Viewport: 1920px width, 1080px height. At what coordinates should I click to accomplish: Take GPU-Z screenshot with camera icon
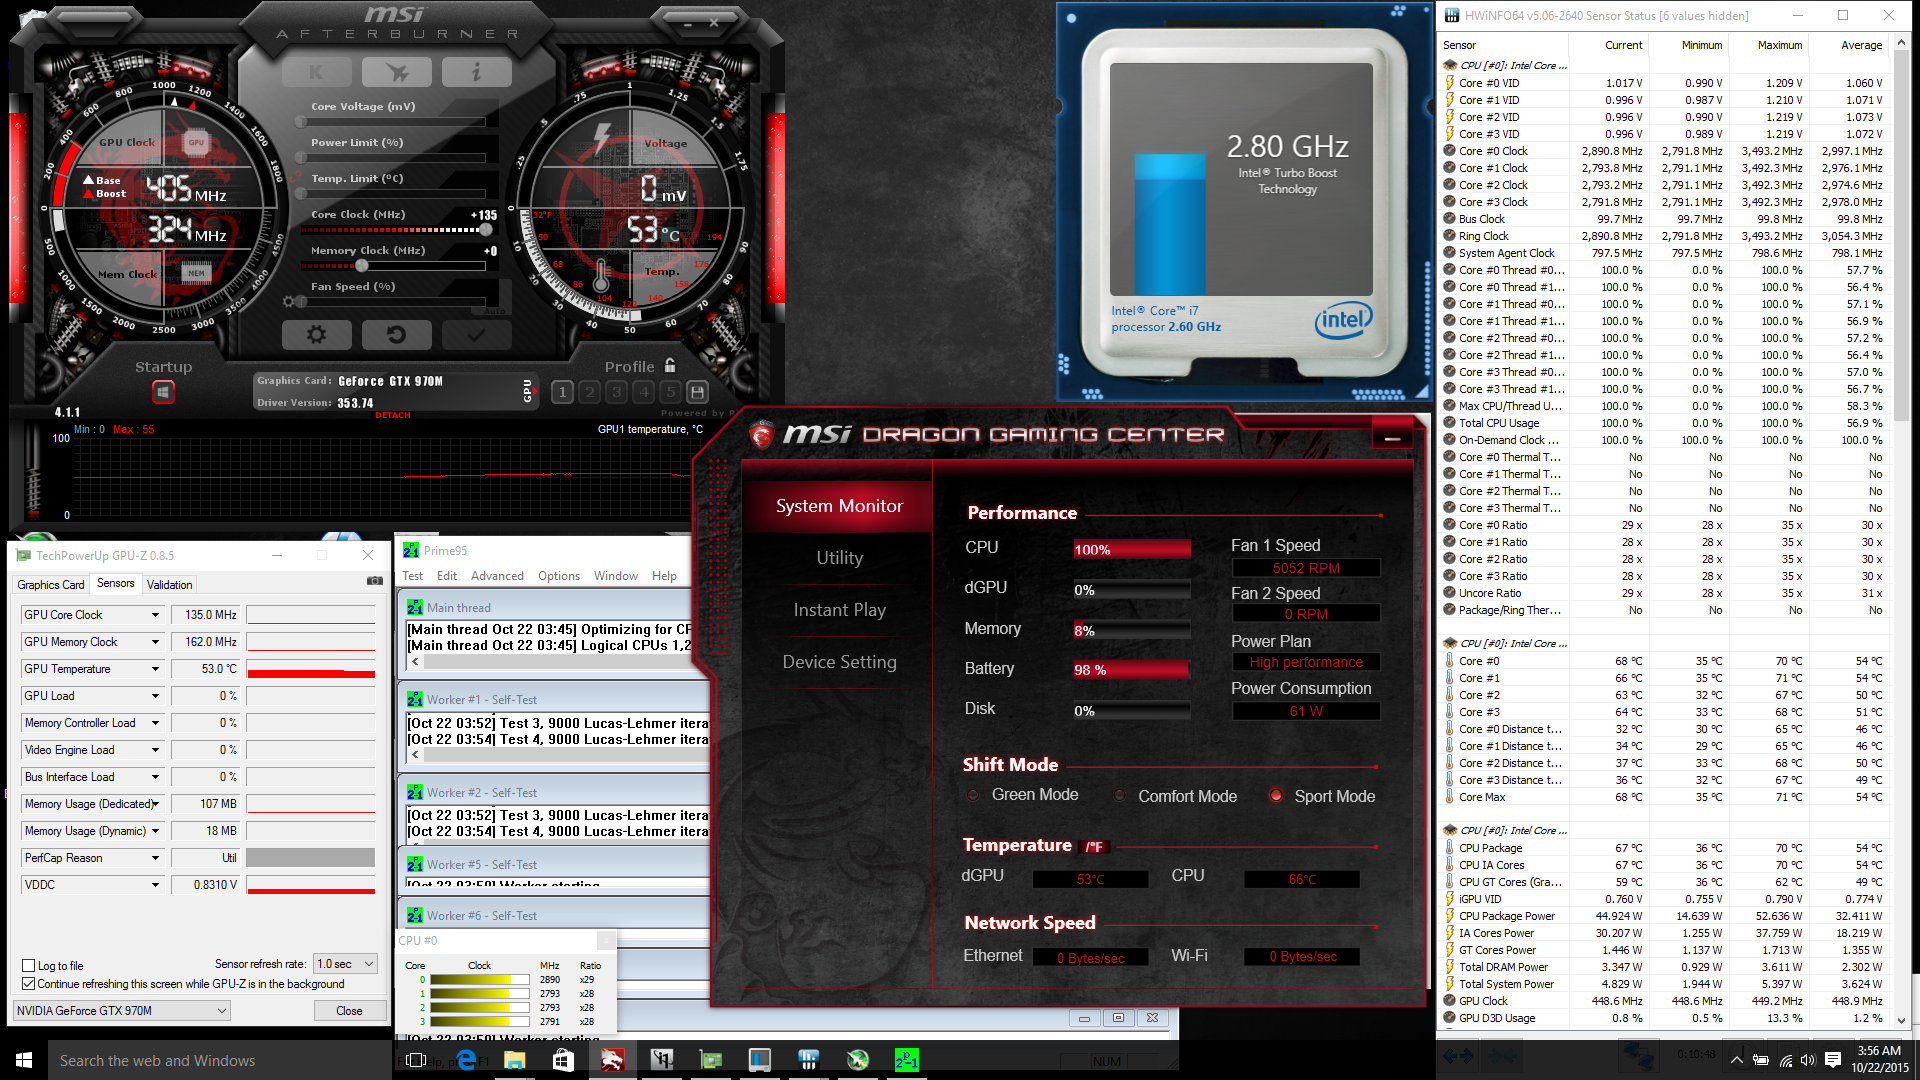pyautogui.click(x=375, y=580)
